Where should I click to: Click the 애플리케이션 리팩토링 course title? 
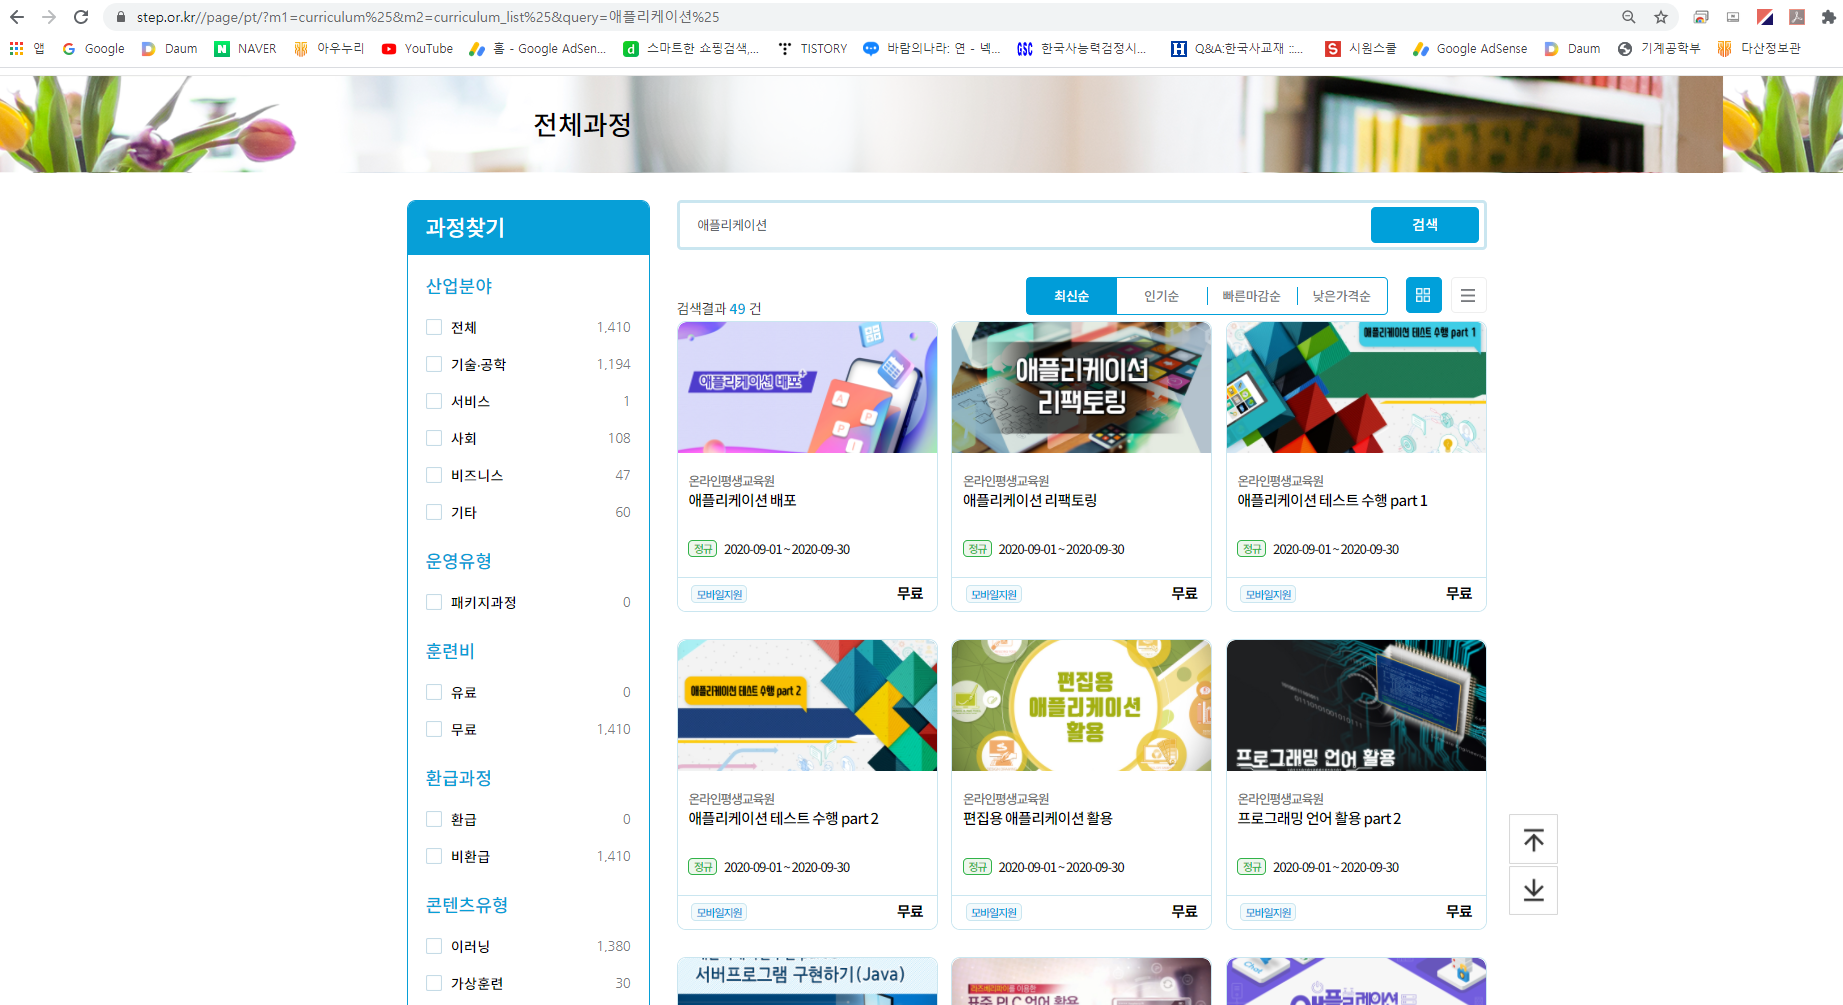(1030, 500)
